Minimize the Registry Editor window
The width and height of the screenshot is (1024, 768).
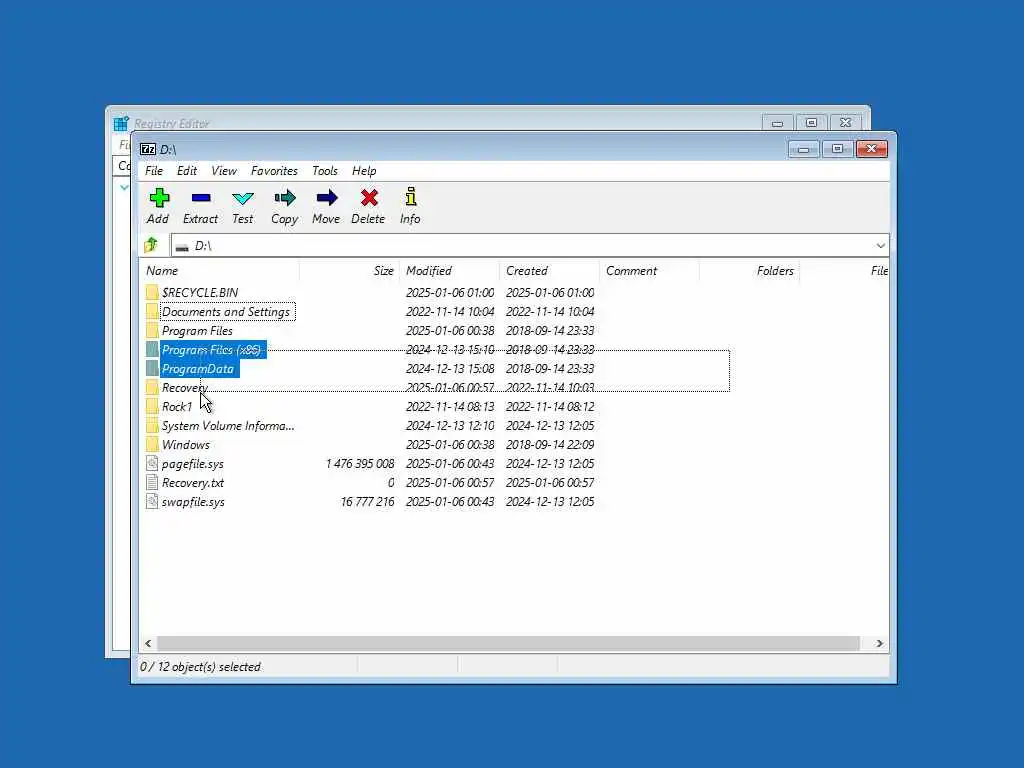777,123
